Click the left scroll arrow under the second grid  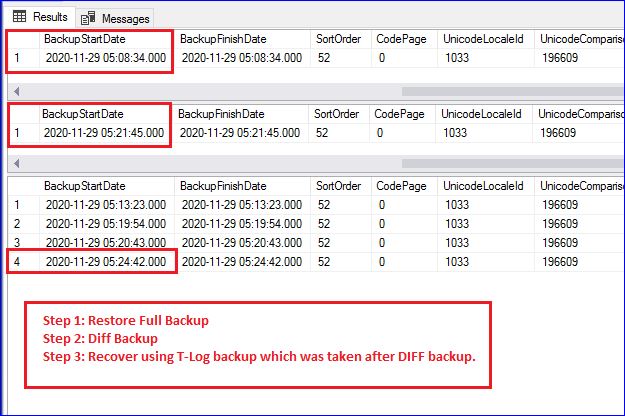[14, 163]
